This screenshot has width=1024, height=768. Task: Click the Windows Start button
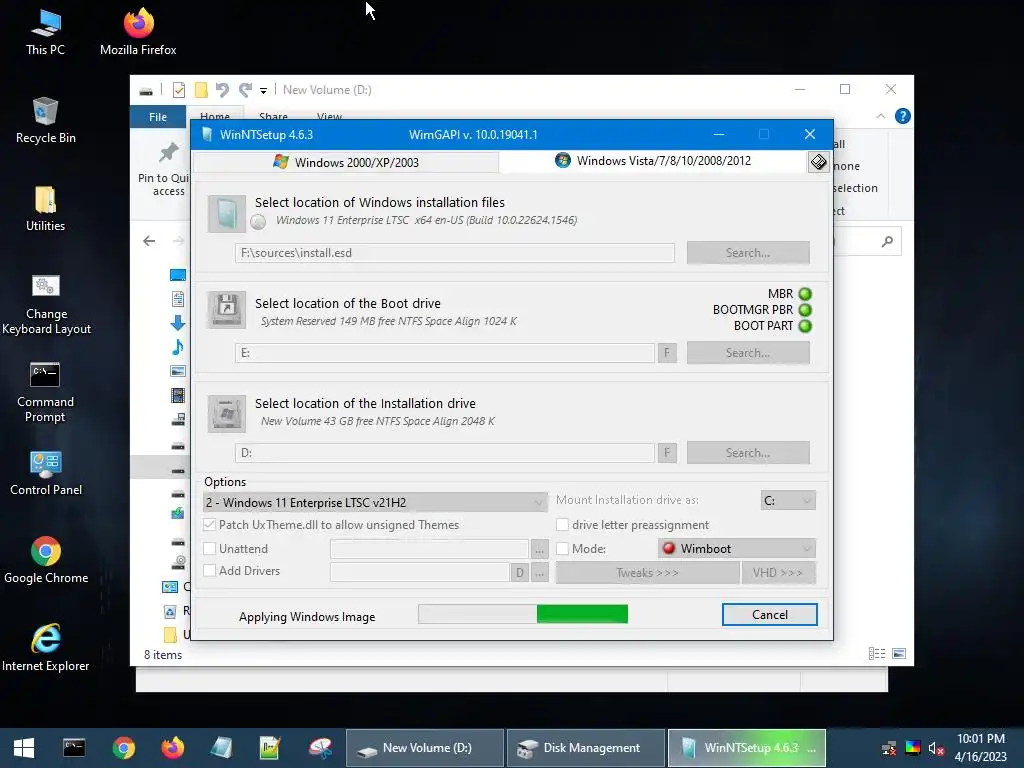click(x=24, y=748)
